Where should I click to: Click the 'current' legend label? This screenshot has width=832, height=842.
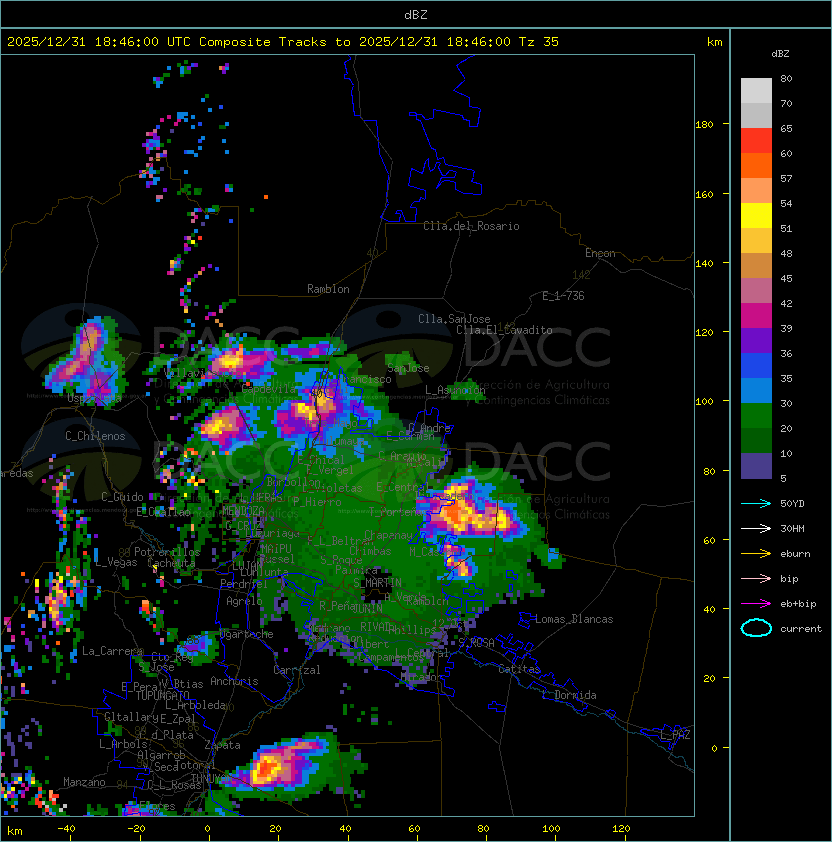point(801,629)
